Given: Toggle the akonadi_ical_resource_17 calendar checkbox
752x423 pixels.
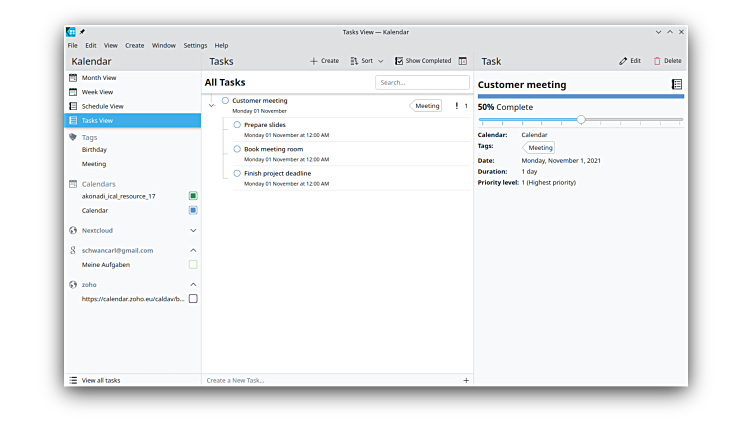Looking at the screenshot, I should click(x=193, y=196).
